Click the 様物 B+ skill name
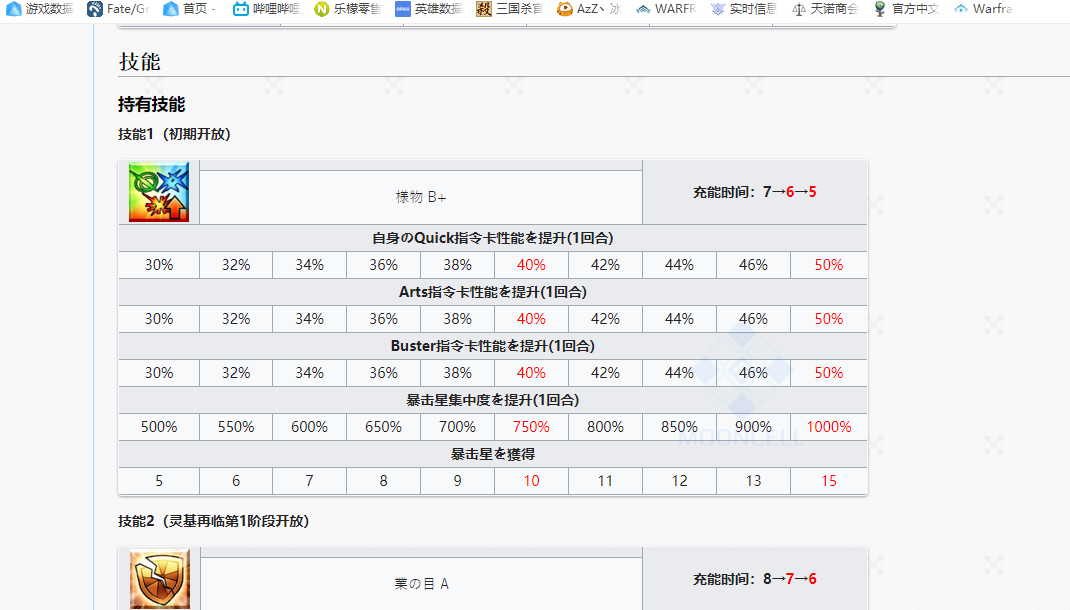 click(420, 197)
